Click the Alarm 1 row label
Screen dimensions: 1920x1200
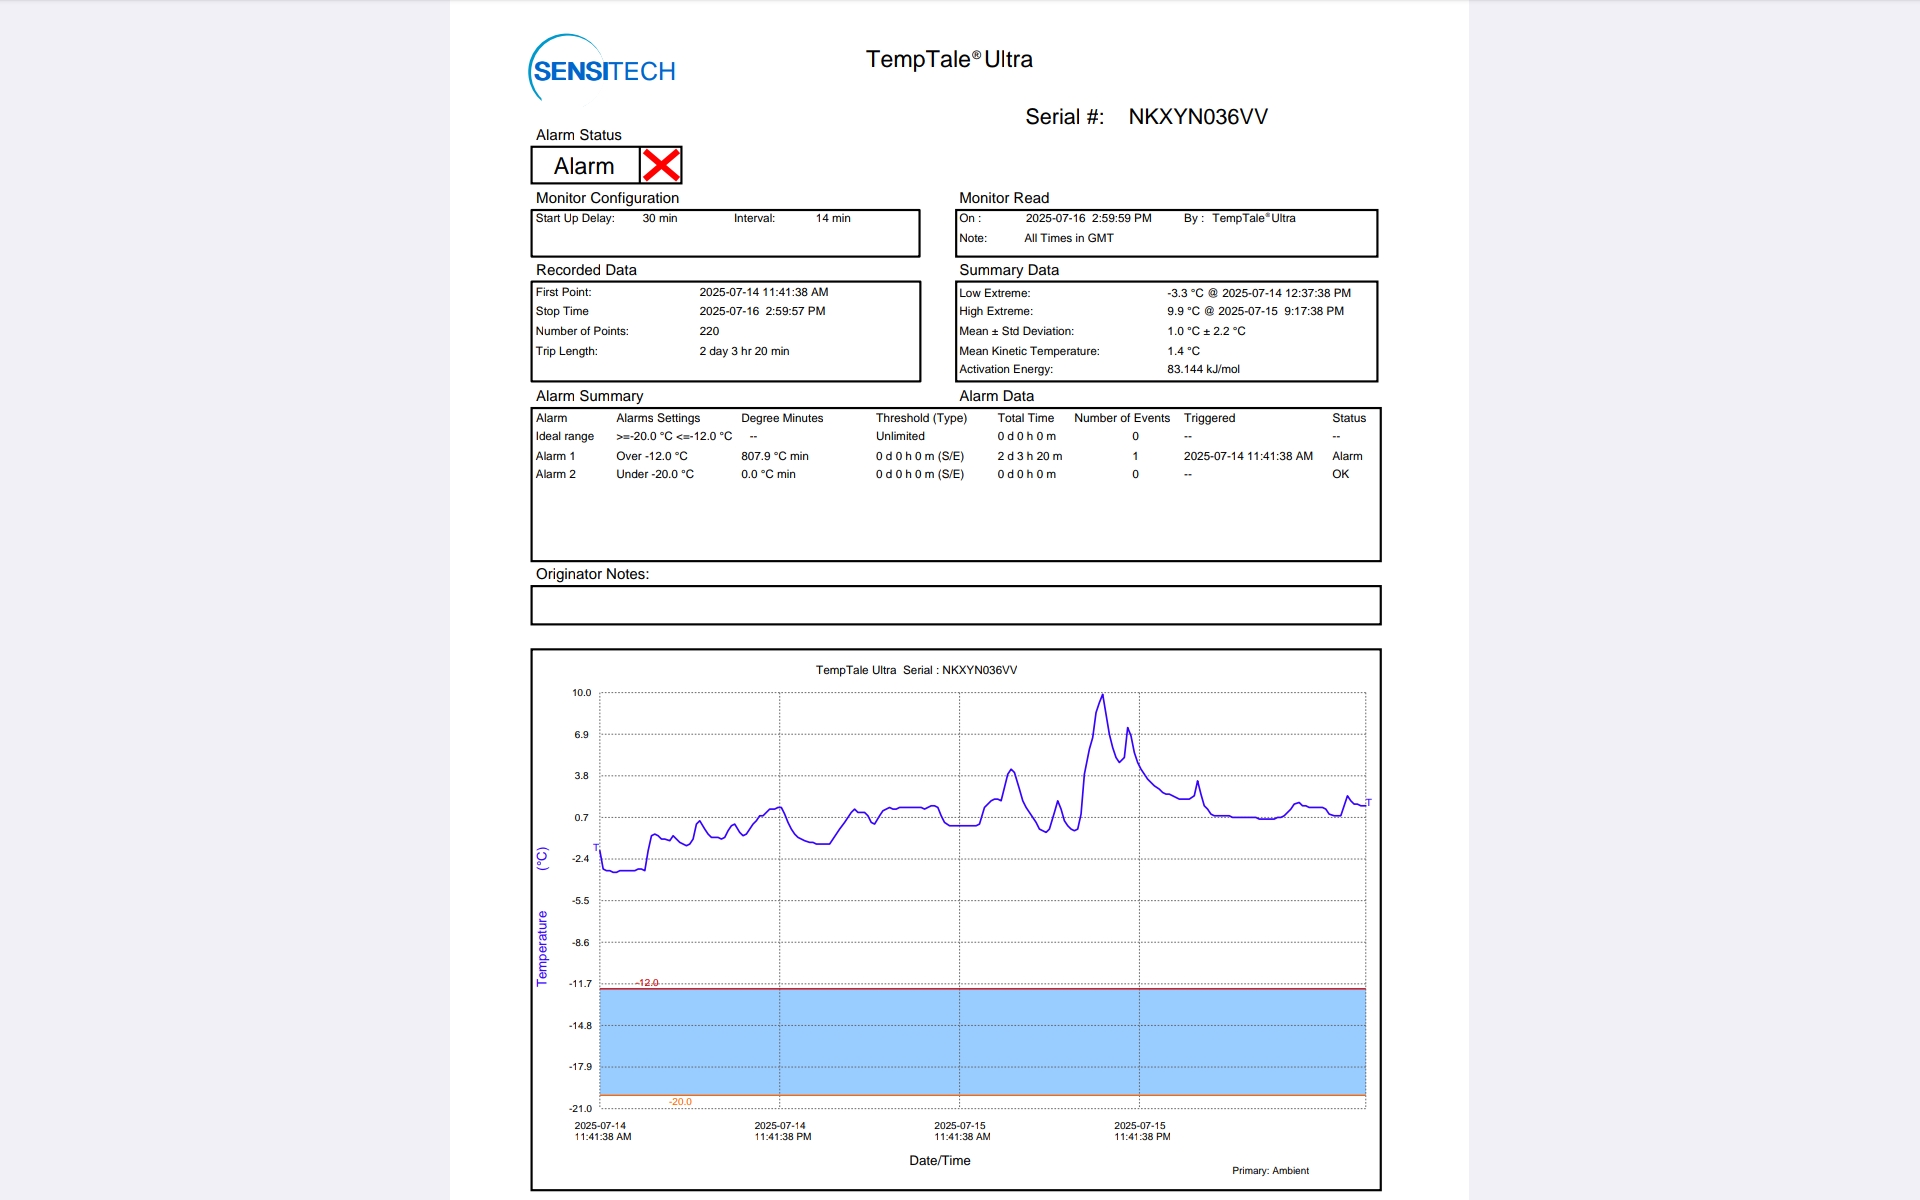[x=555, y=456]
